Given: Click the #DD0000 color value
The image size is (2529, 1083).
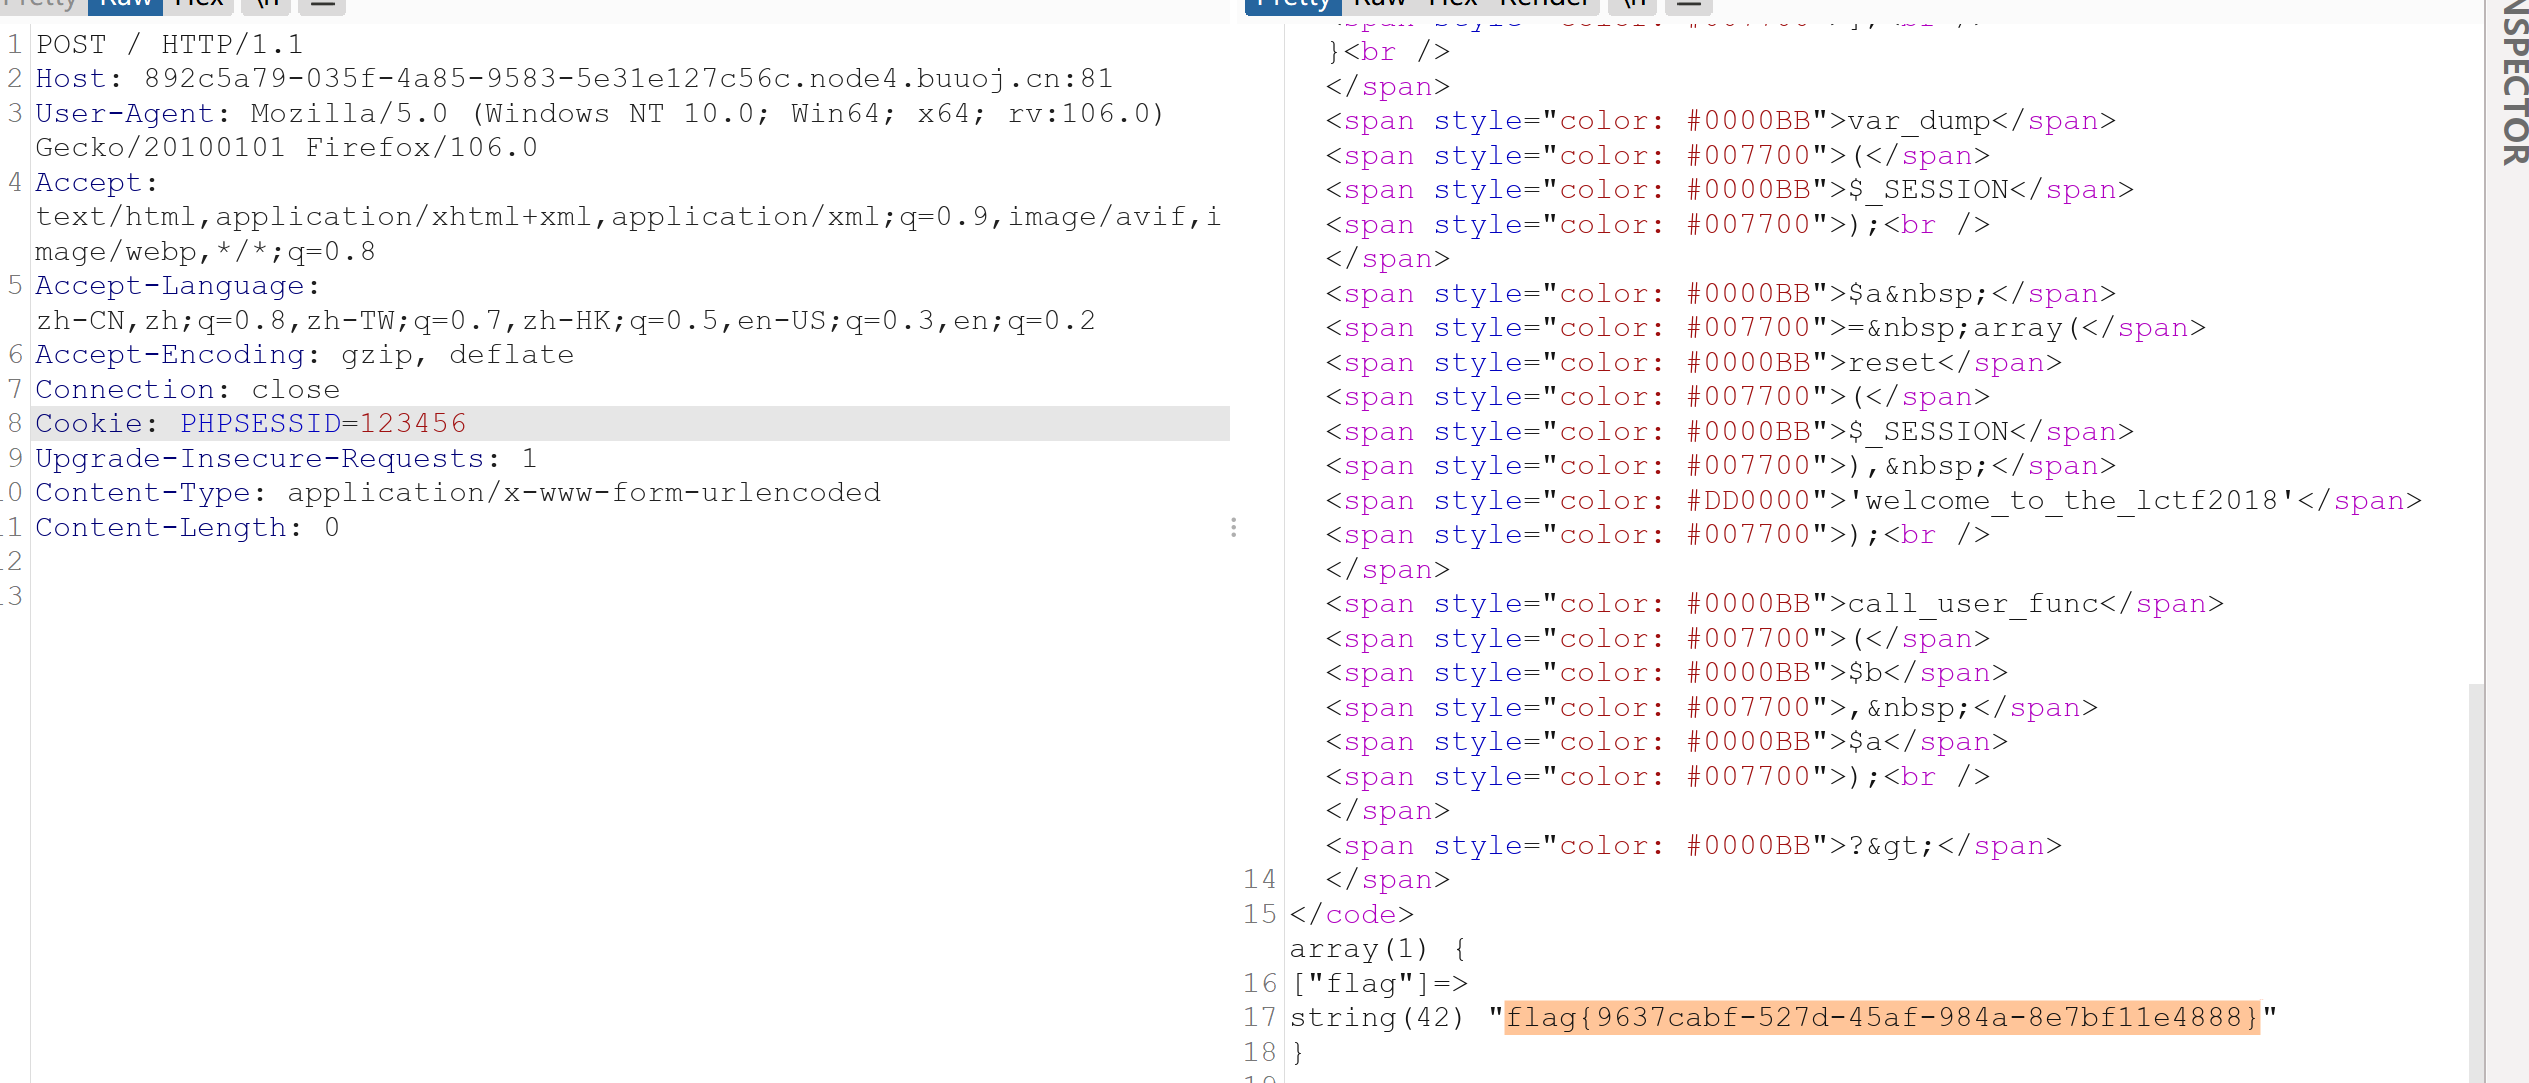Looking at the screenshot, I should [x=1748, y=501].
